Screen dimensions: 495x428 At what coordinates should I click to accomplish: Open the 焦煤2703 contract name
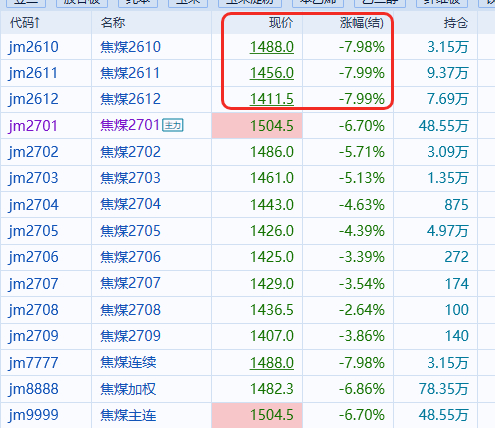coord(130,178)
